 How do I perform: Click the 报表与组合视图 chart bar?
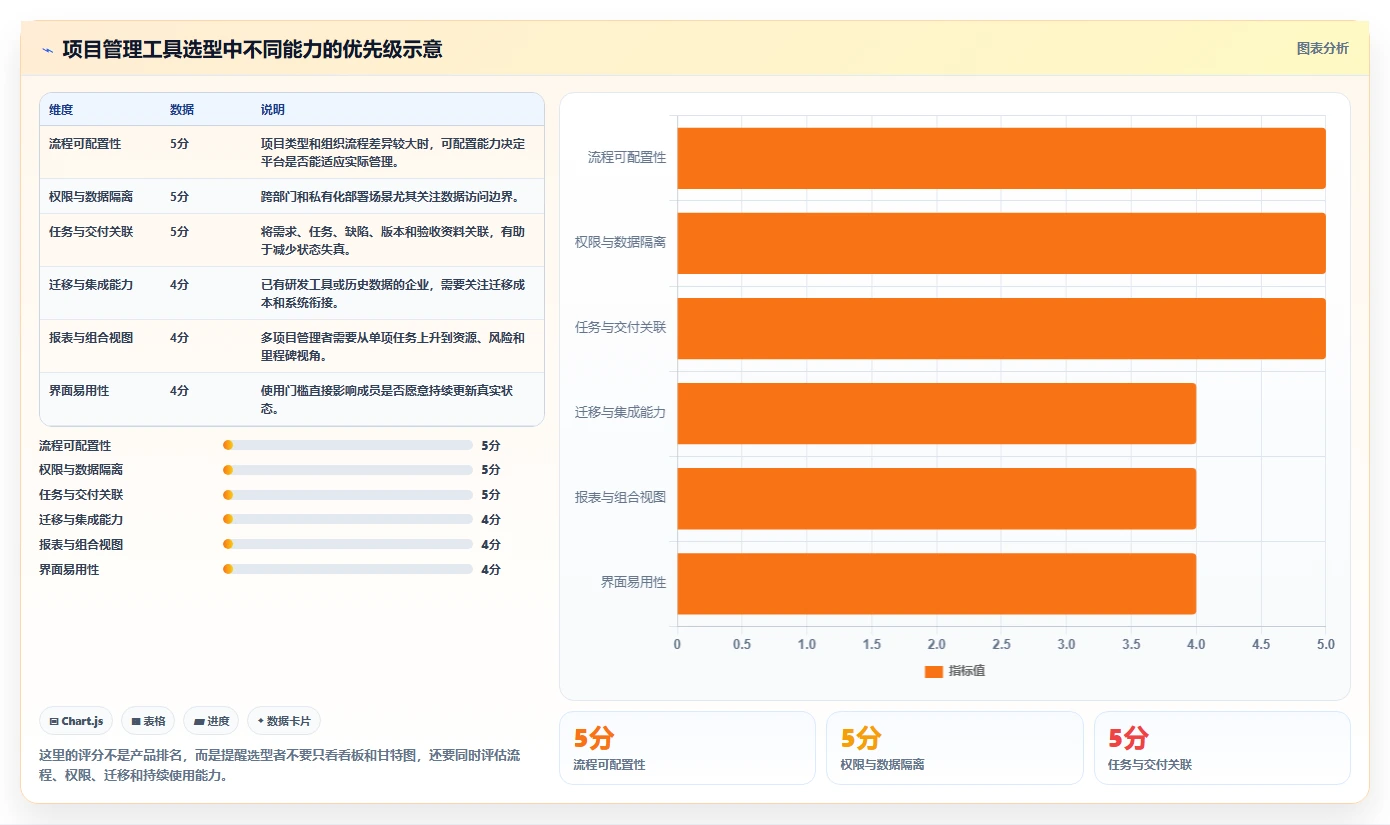936,498
